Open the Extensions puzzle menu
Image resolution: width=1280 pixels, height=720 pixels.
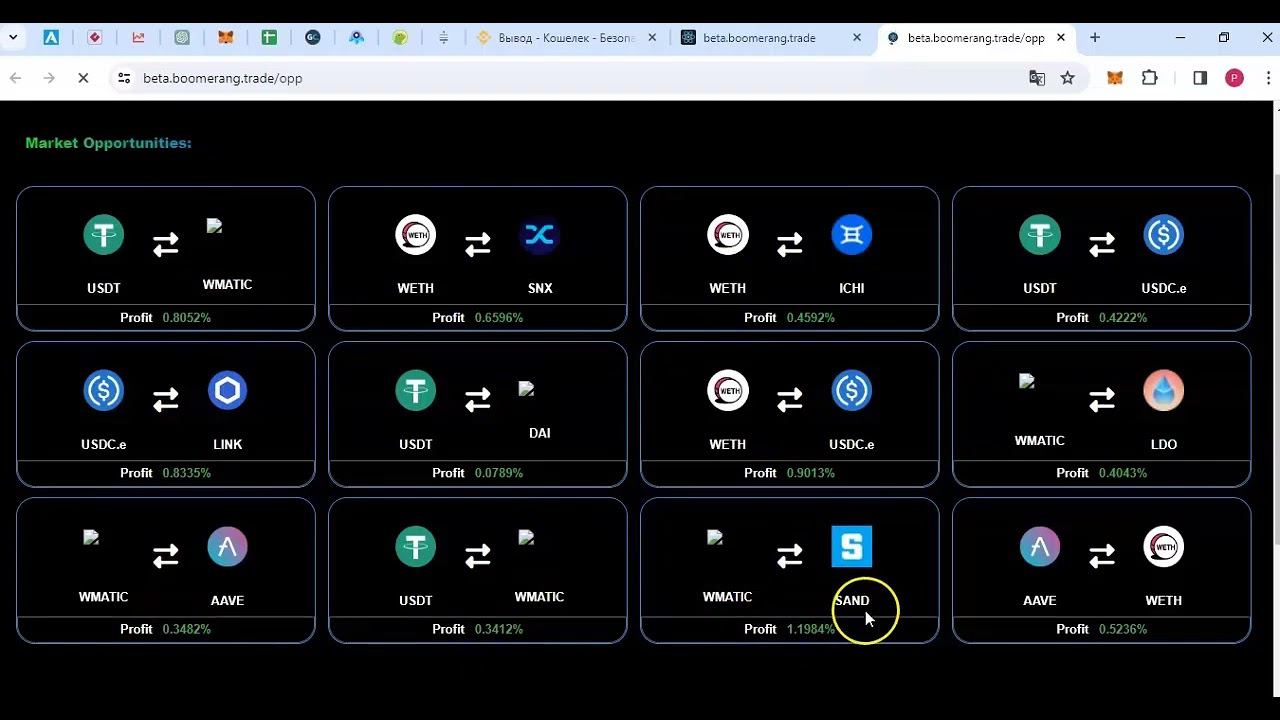click(1149, 78)
